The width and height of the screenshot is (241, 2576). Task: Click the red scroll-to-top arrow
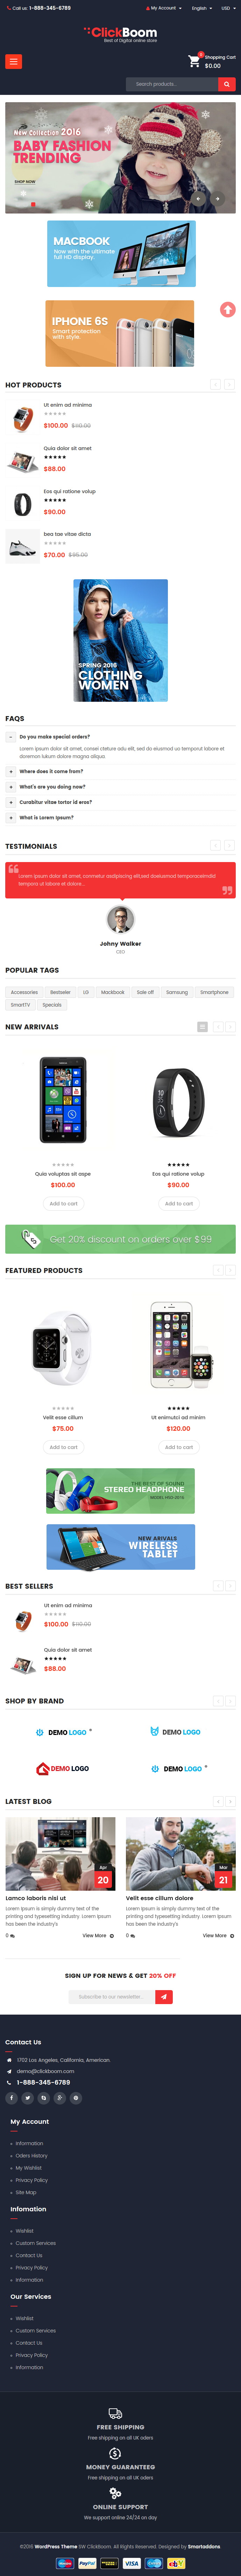(x=228, y=310)
